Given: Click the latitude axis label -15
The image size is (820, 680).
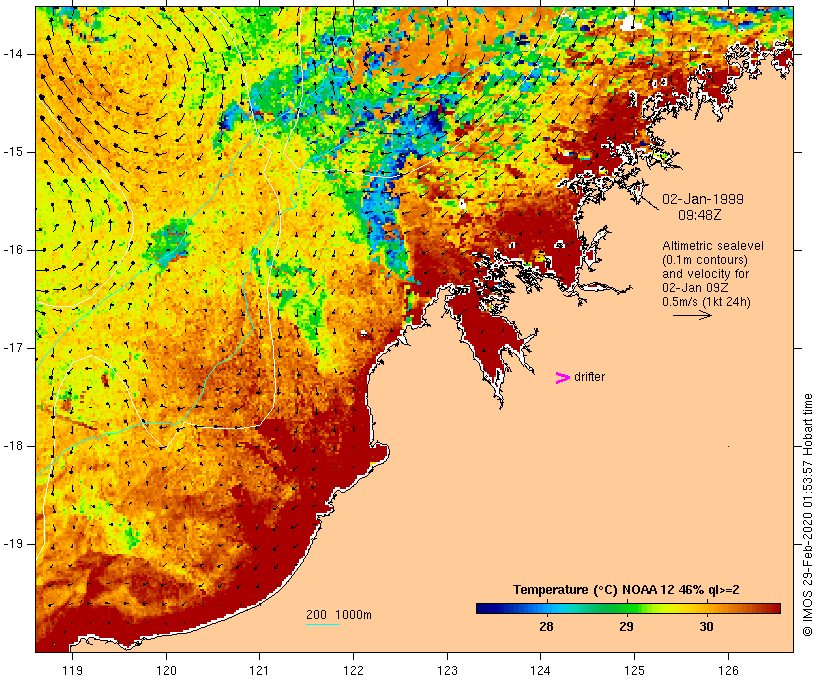Looking at the screenshot, I should [13, 152].
